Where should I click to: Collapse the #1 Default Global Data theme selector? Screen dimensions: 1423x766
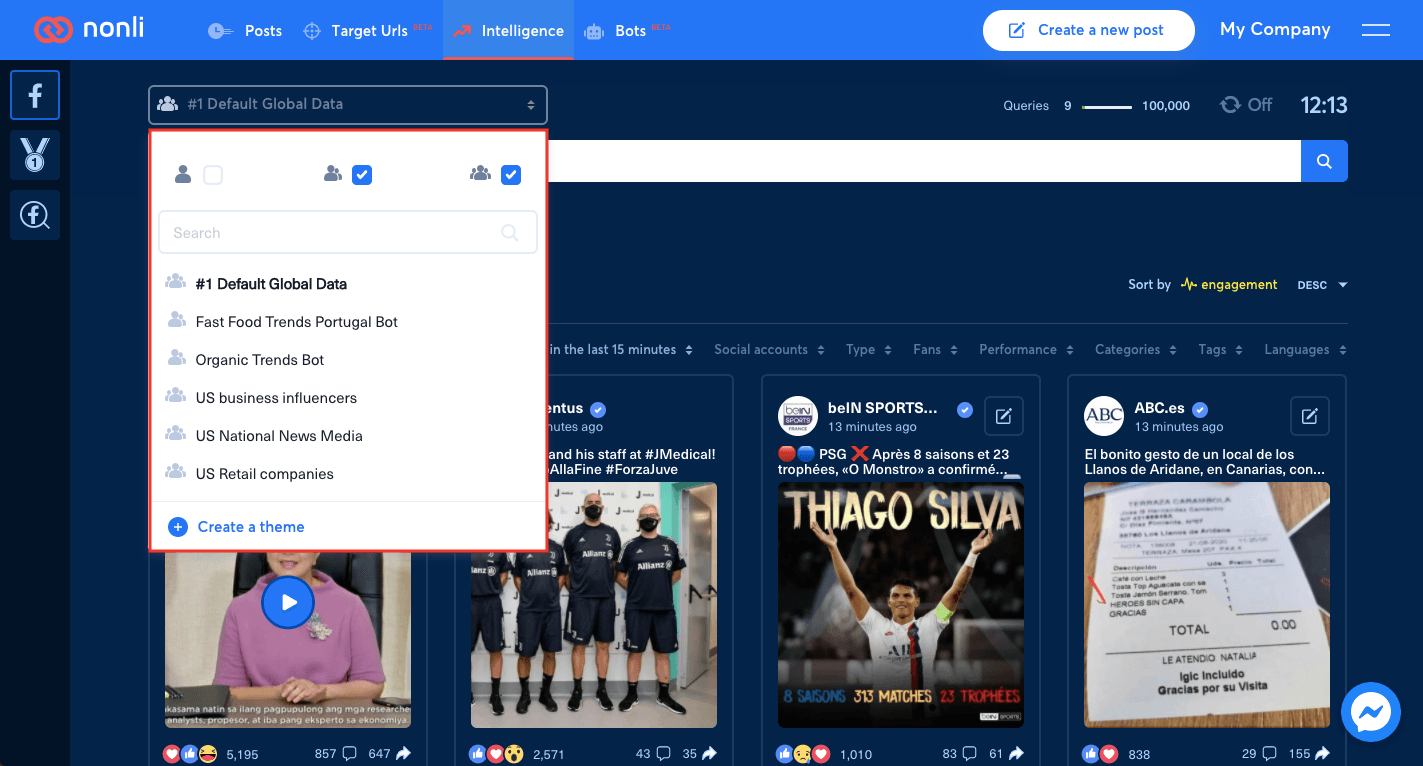(x=348, y=104)
